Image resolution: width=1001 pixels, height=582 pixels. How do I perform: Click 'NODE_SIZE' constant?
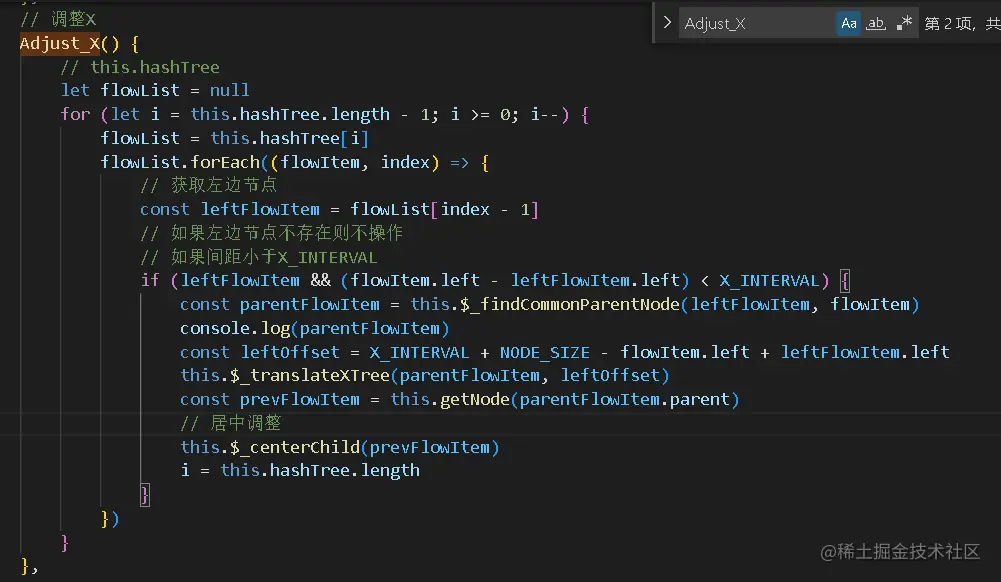click(545, 352)
